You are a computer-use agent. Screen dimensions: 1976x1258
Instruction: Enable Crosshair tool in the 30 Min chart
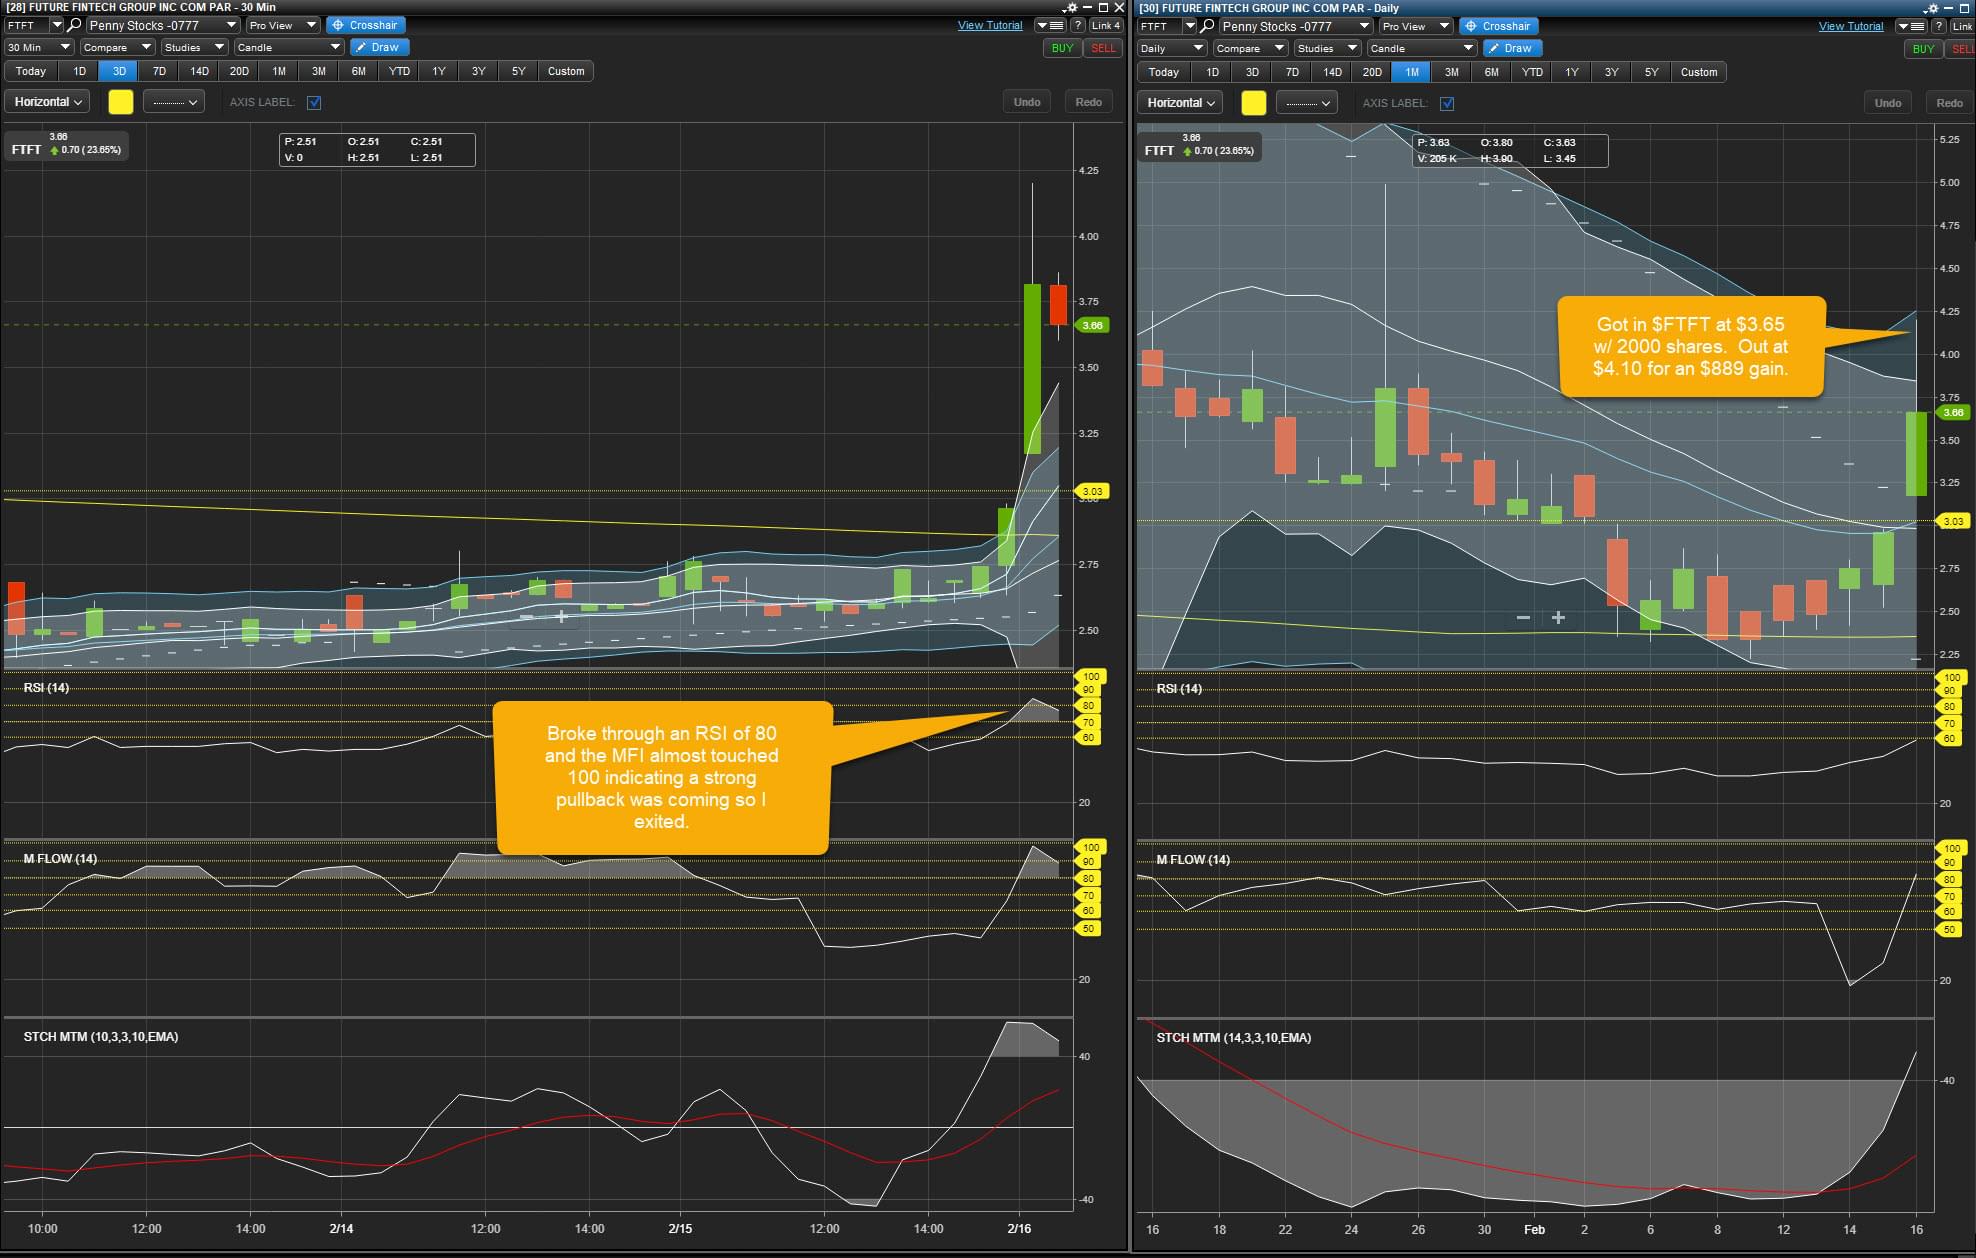[x=364, y=25]
